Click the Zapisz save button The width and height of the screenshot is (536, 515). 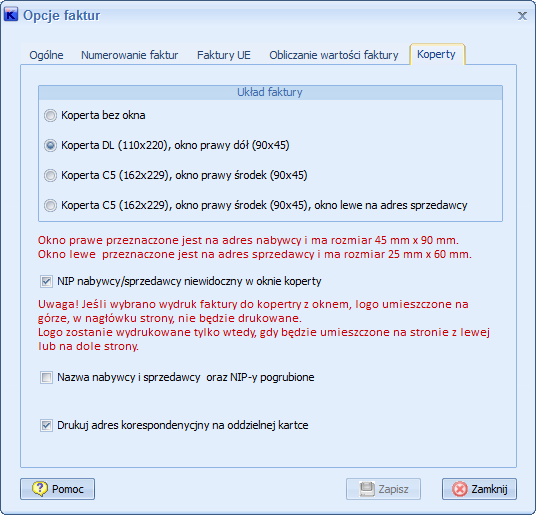[383, 489]
